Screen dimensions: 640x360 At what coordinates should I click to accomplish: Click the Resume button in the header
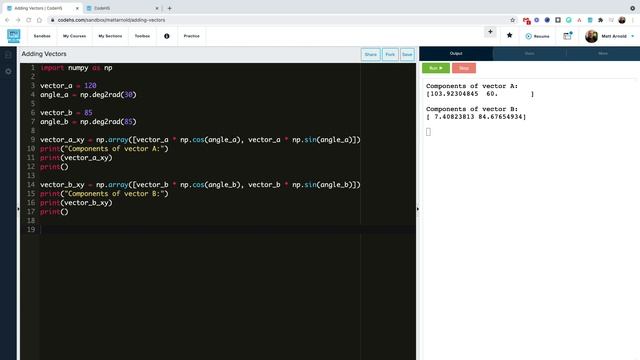538,36
